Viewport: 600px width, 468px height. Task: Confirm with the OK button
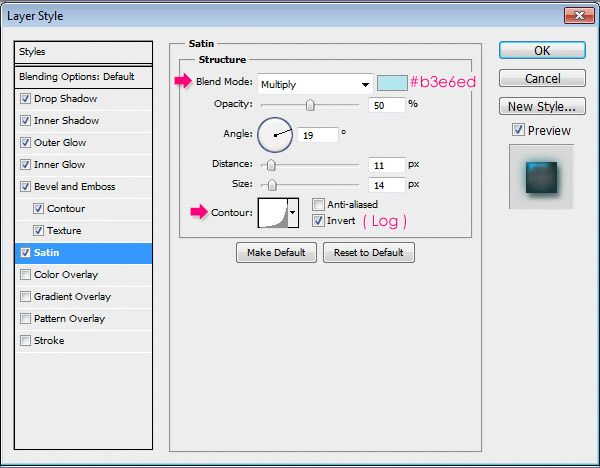(542, 51)
